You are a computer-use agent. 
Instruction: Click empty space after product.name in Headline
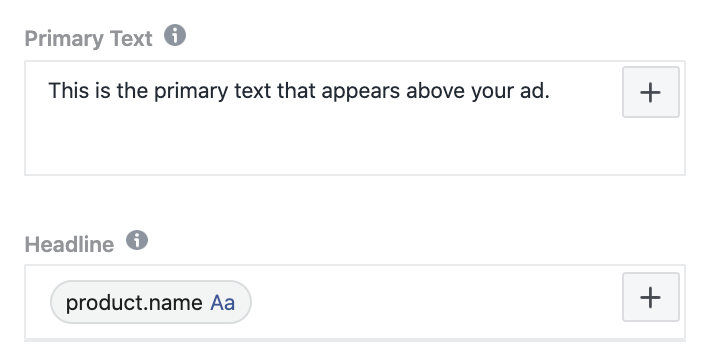tap(432, 302)
